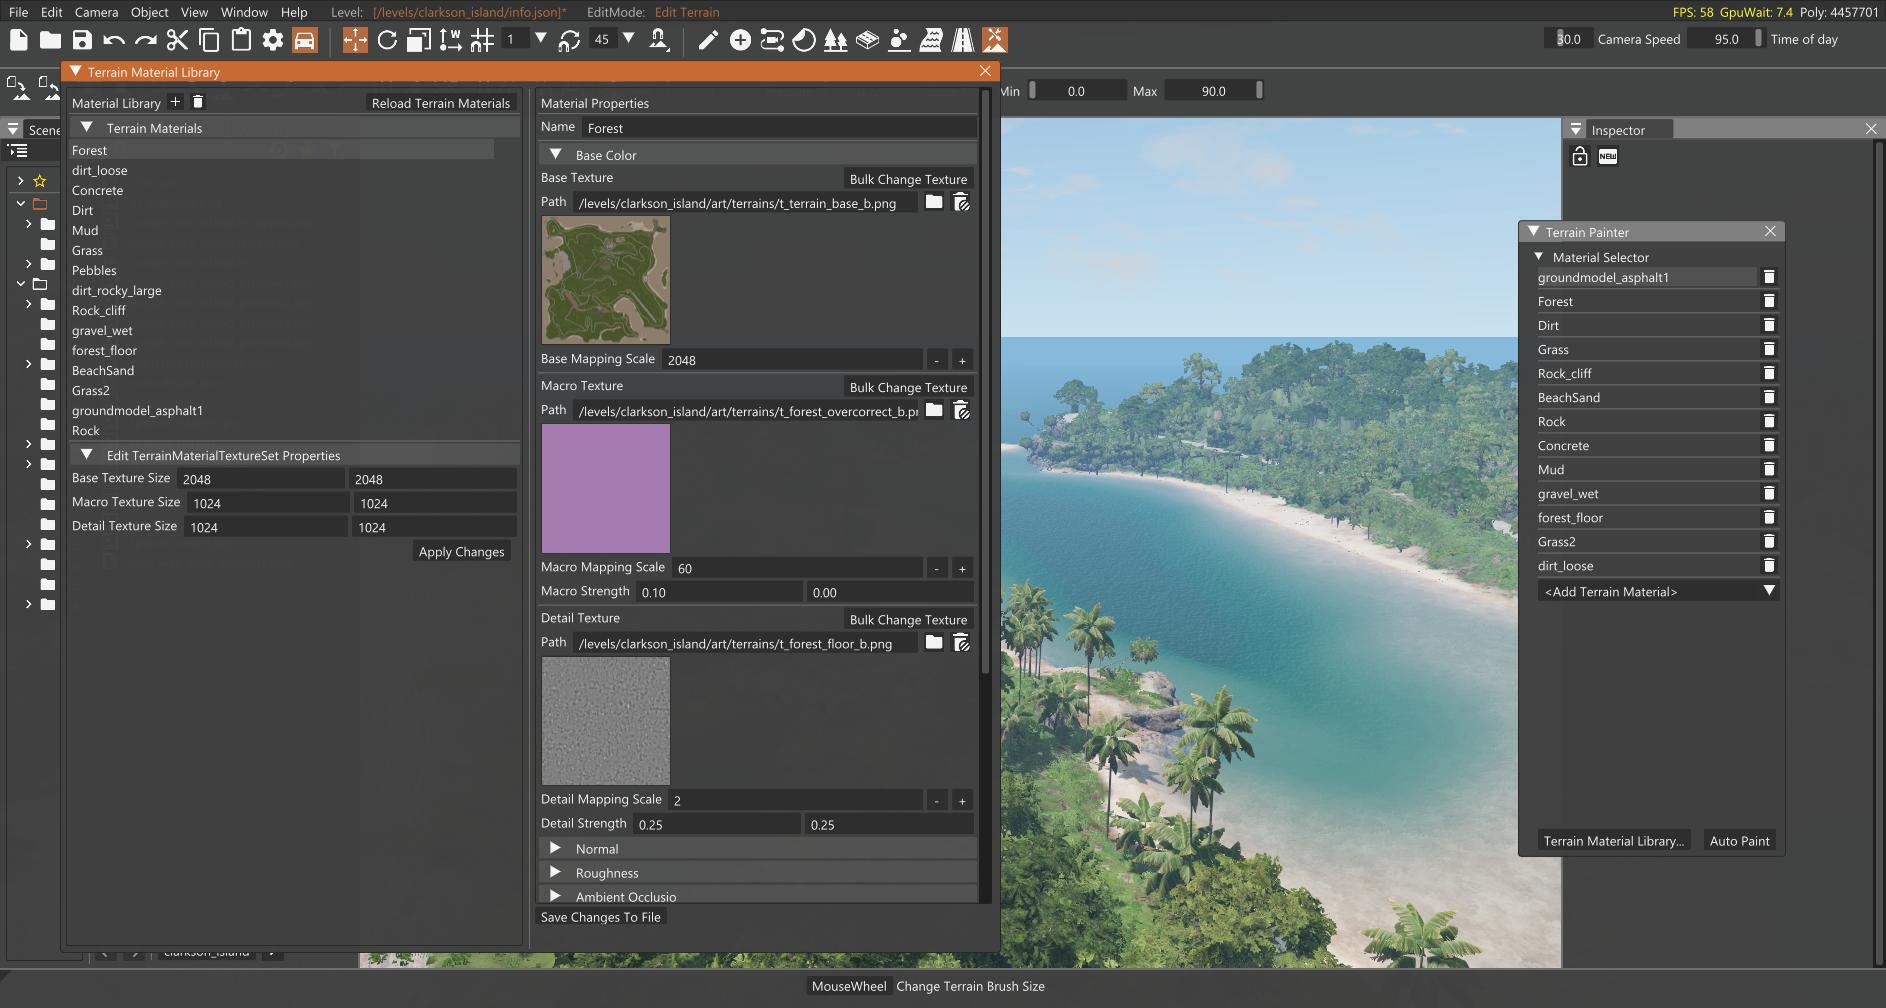The image size is (1886, 1008).
Task: Expand the Roughness section
Action: click(556, 872)
